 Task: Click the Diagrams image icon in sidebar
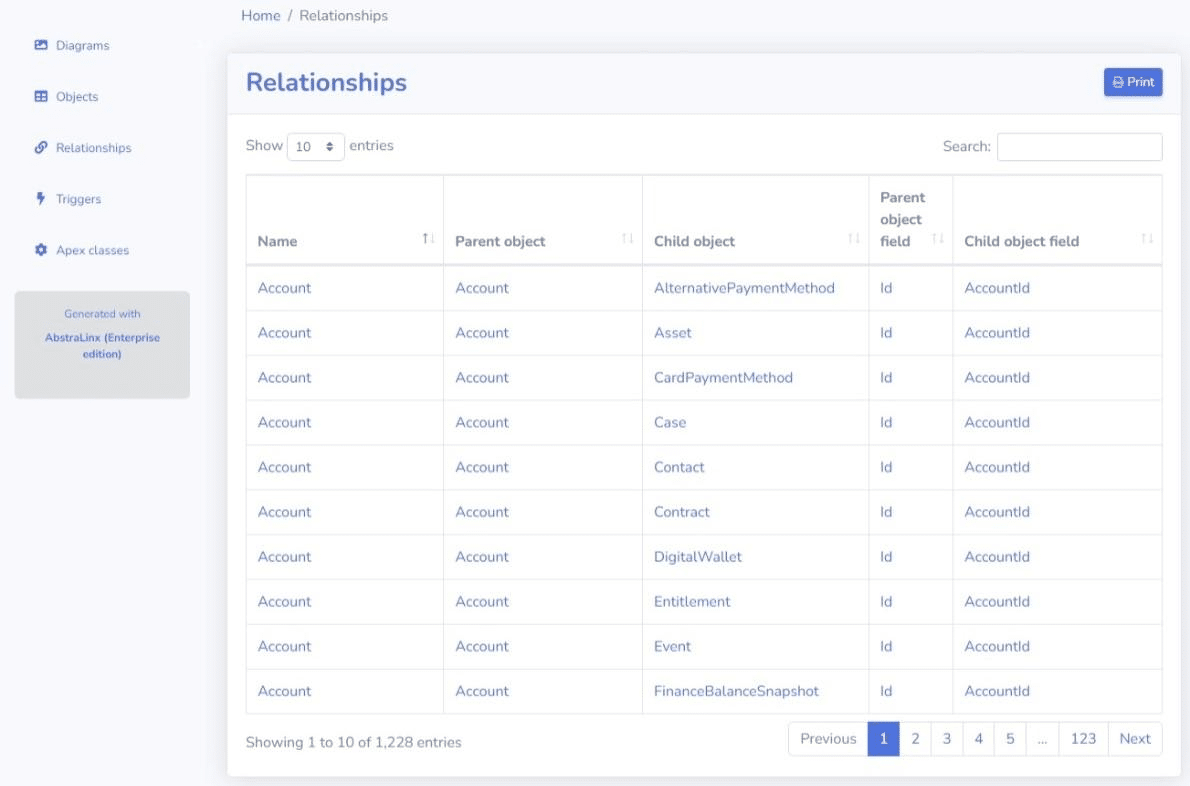(x=41, y=45)
